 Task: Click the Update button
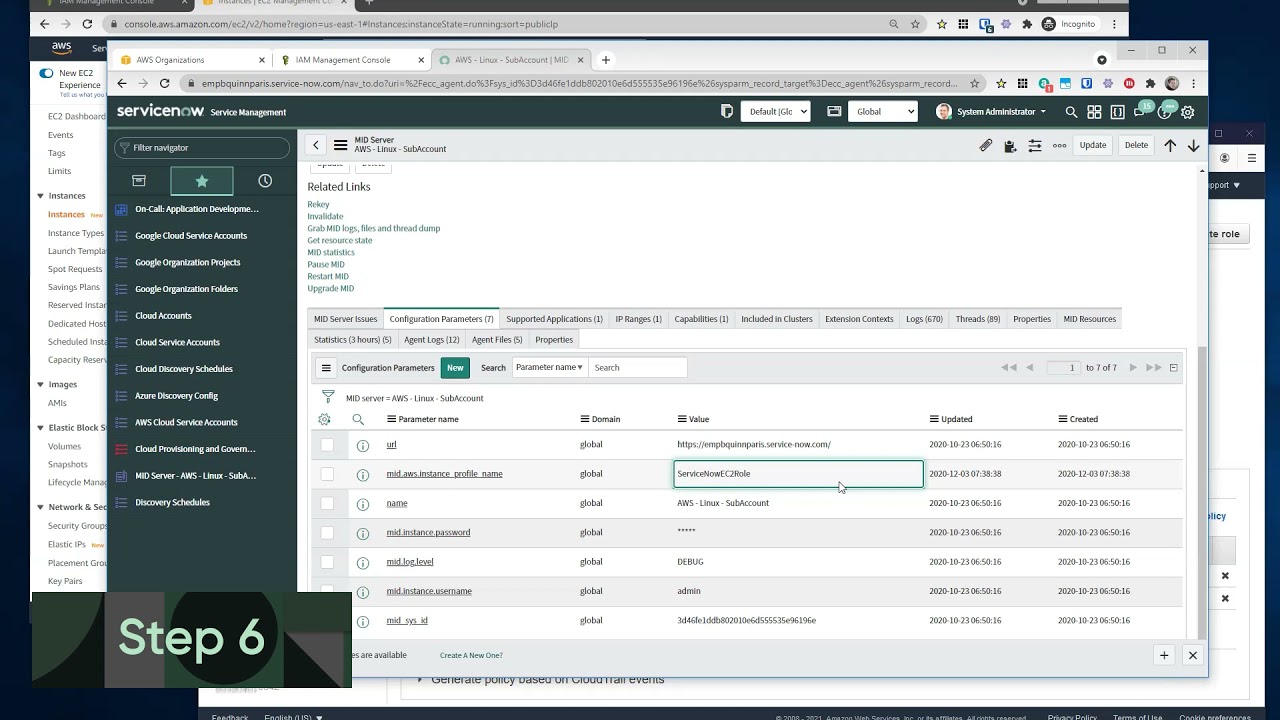coord(1093,145)
